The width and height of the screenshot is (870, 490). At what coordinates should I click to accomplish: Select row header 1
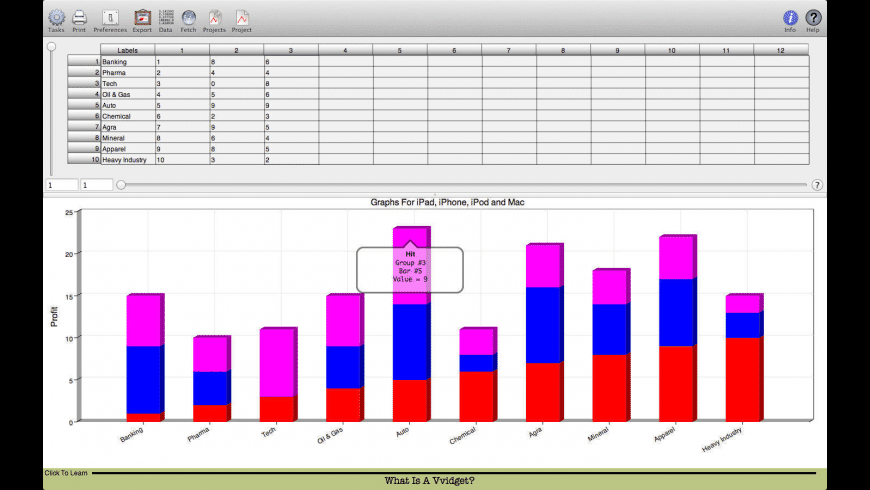(84, 62)
